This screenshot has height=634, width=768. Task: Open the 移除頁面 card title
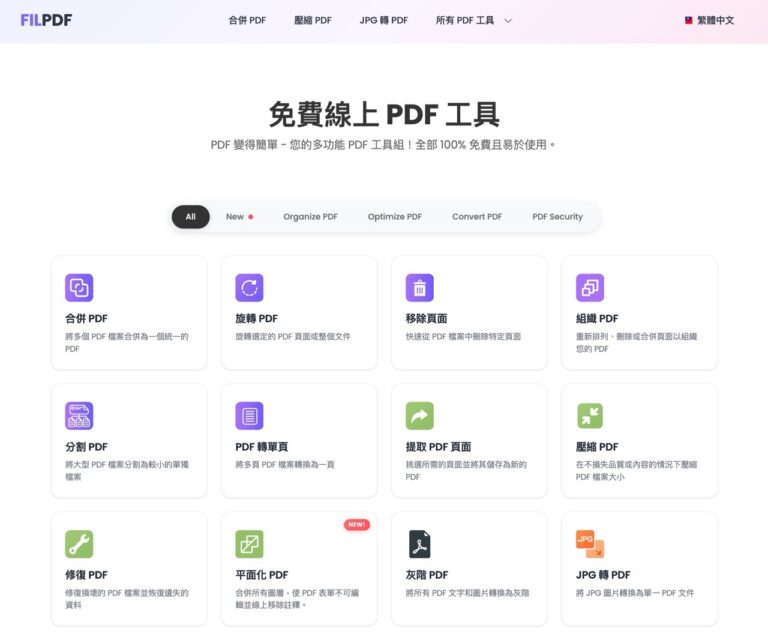pos(426,318)
